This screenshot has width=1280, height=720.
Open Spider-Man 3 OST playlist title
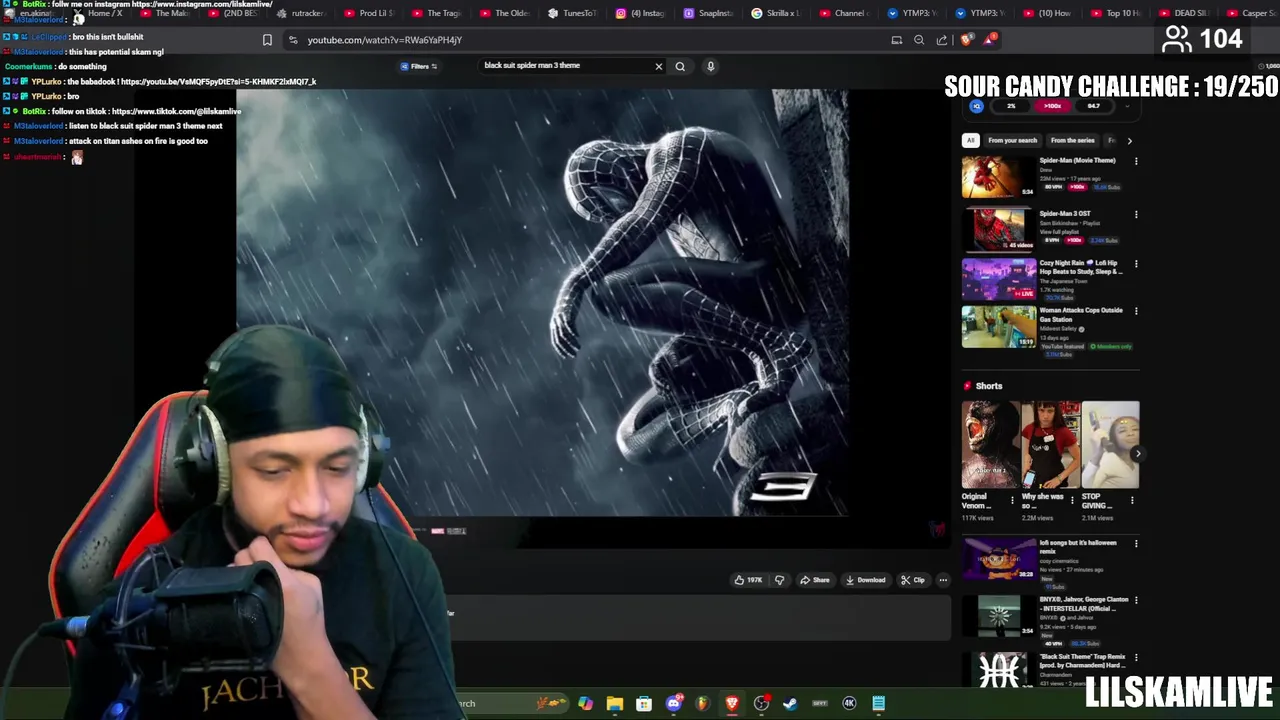pyautogui.click(x=1064, y=213)
